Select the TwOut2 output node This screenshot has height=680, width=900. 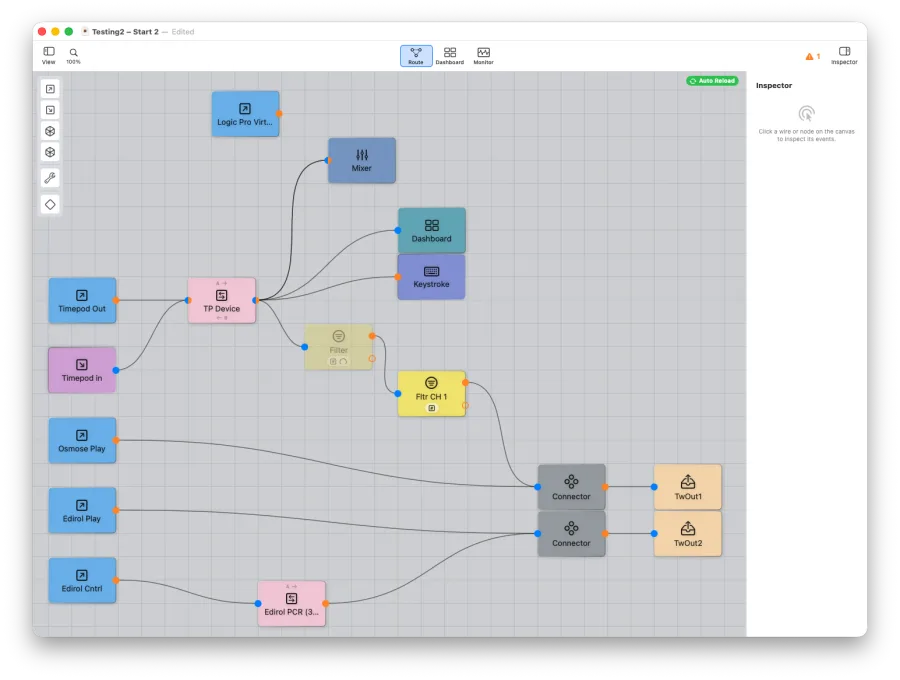pos(688,534)
